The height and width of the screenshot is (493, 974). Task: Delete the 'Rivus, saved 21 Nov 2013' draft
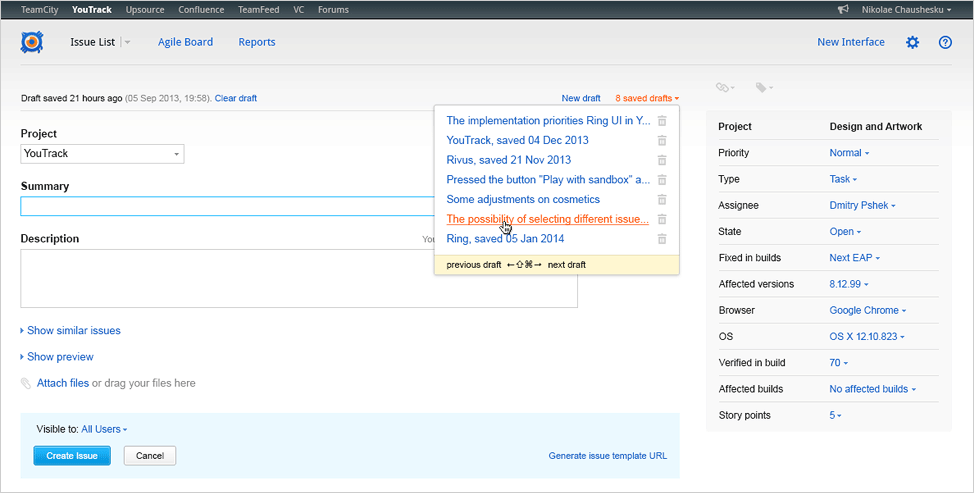pyautogui.click(x=662, y=160)
